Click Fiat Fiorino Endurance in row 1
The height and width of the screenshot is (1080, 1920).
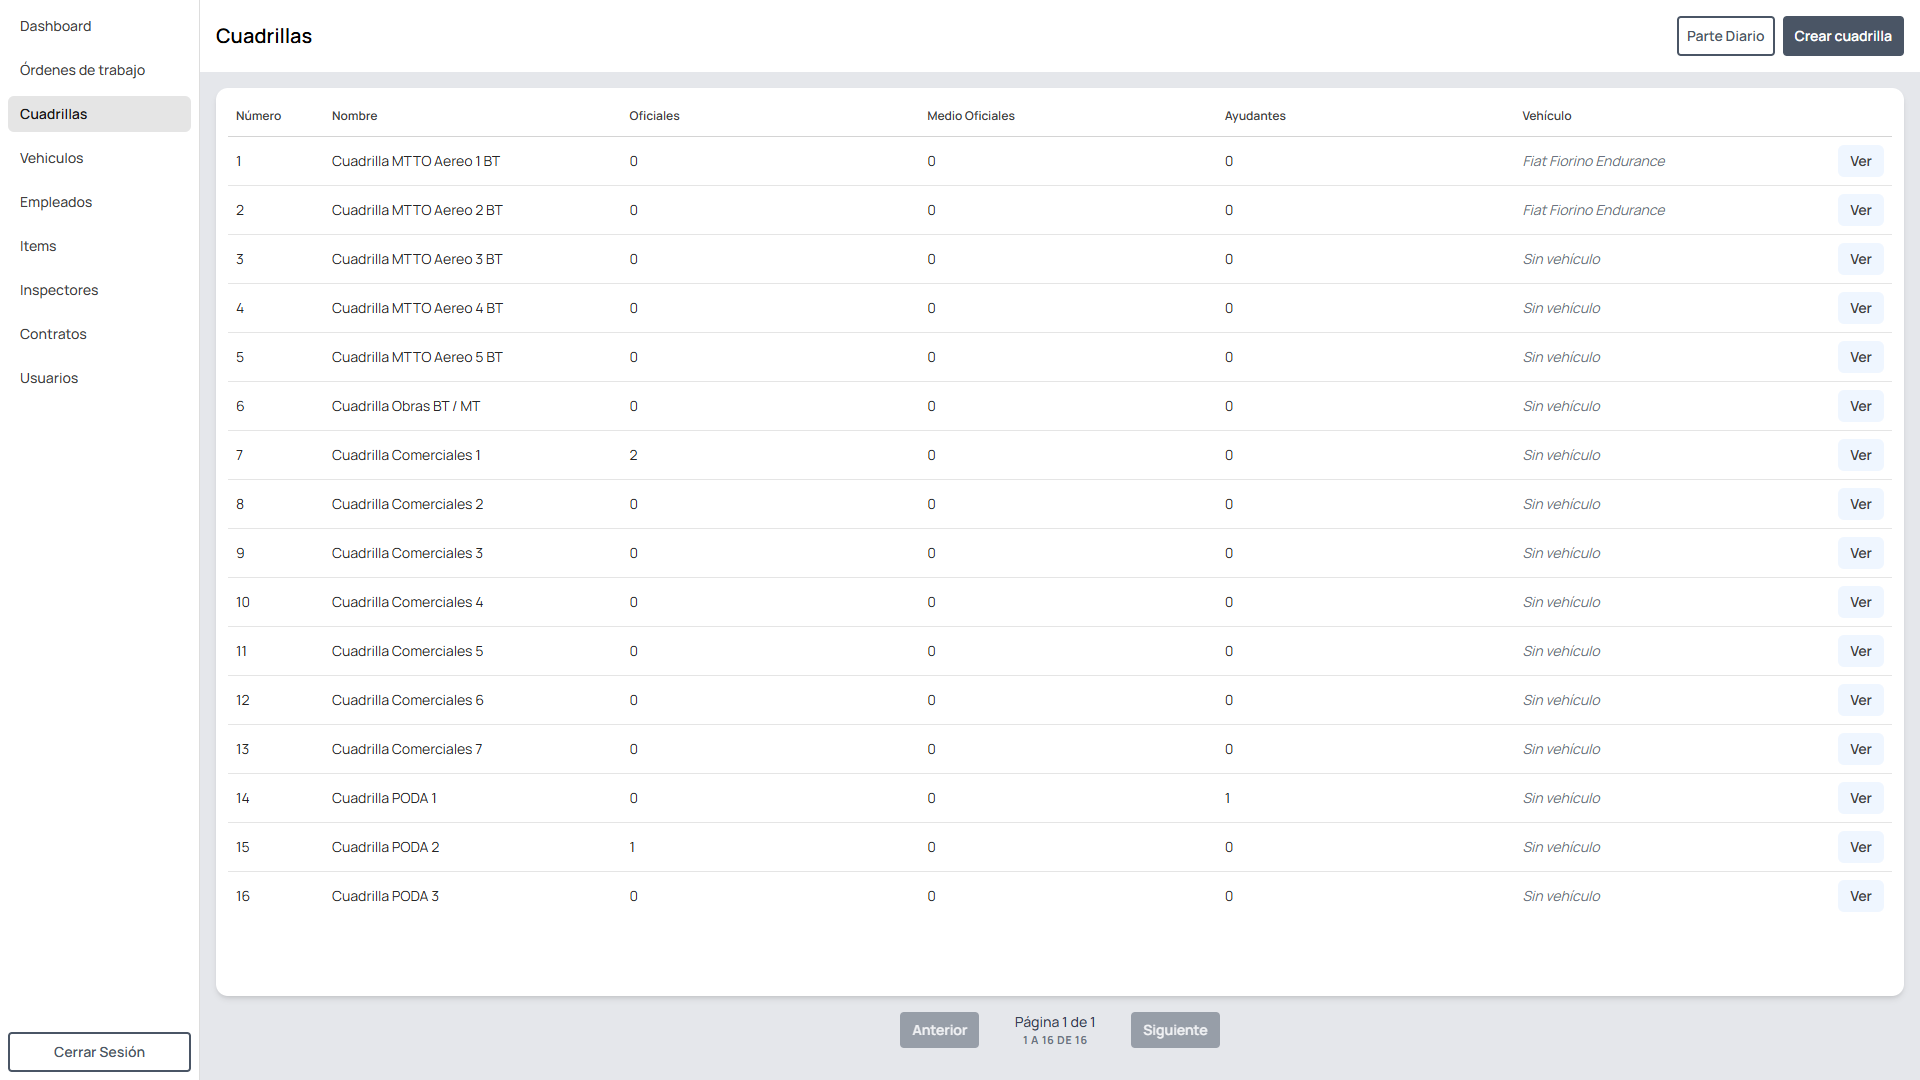tap(1593, 161)
